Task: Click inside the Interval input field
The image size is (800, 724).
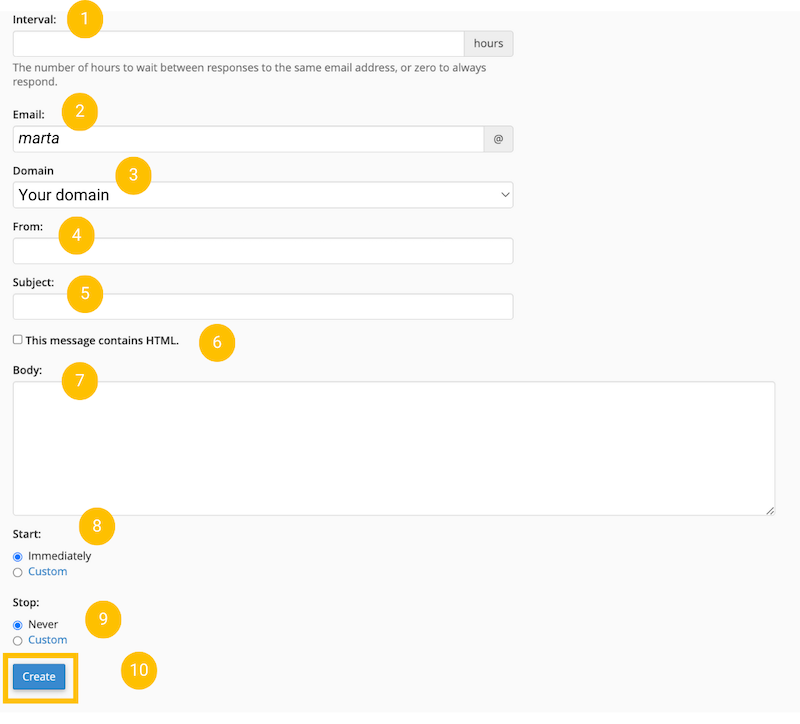Action: 238,44
